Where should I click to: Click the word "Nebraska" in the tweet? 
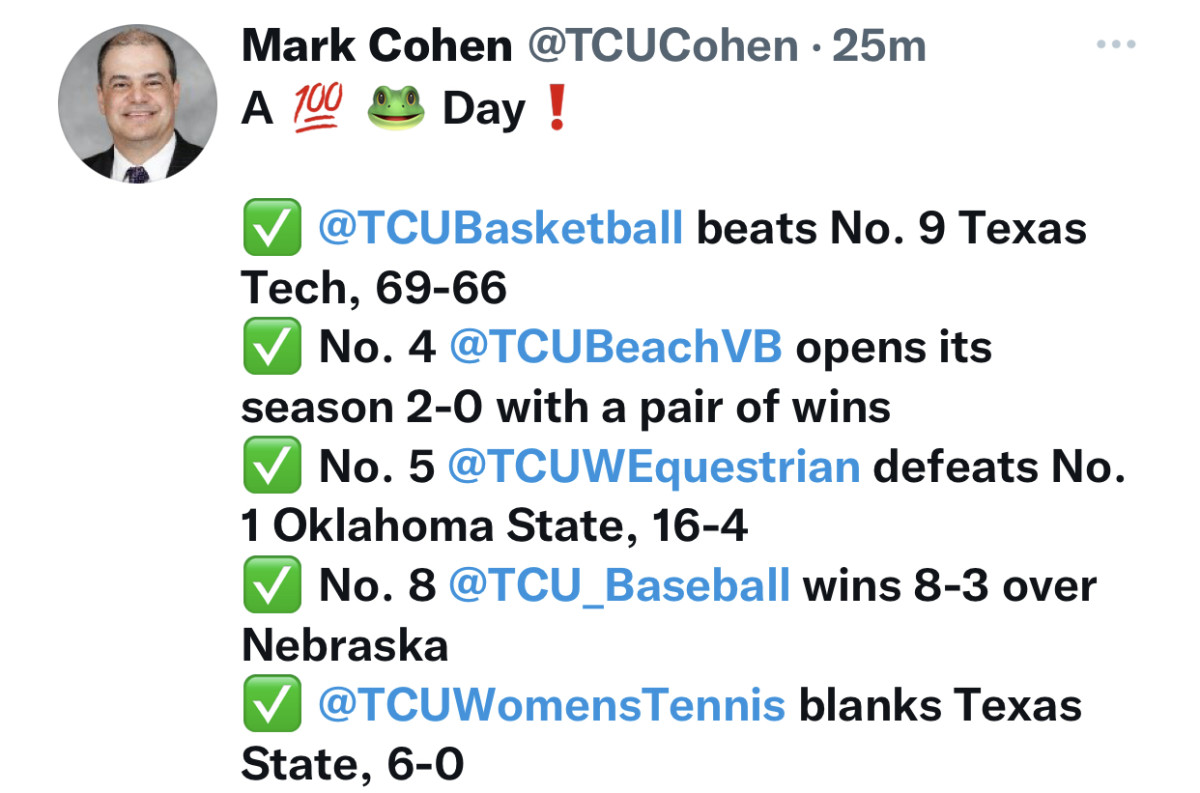click(345, 646)
